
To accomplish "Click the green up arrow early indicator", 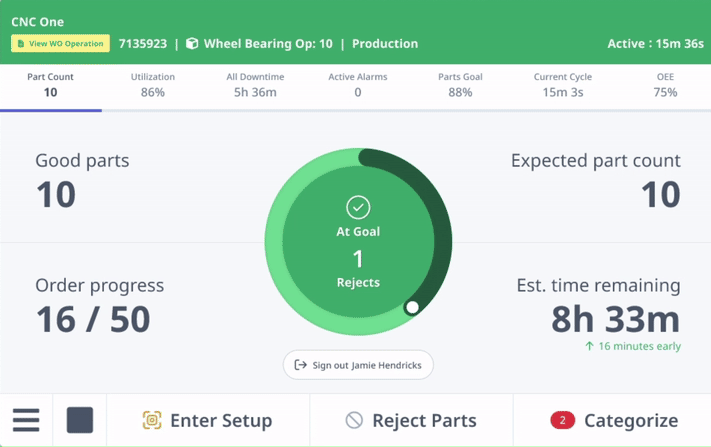I will (589, 346).
